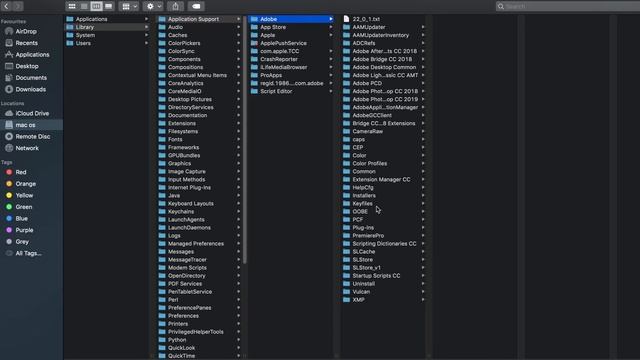
Task: Go forward with the toolbar forward arrow
Action: point(18,6)
